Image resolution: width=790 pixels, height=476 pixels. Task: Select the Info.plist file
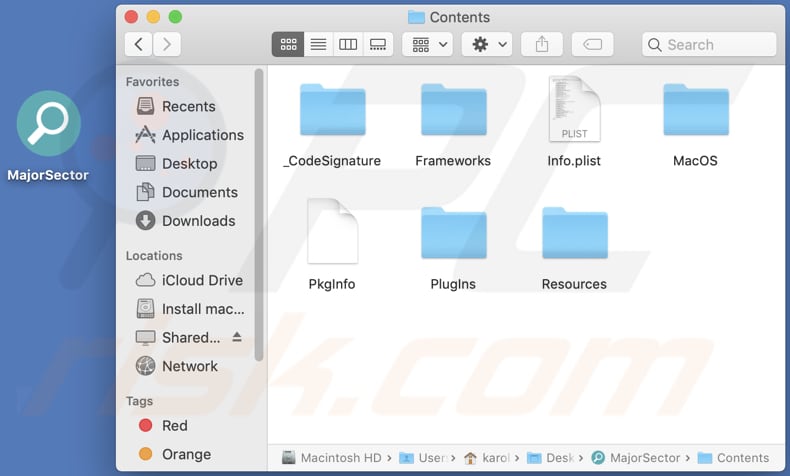(x=574, y=108)
